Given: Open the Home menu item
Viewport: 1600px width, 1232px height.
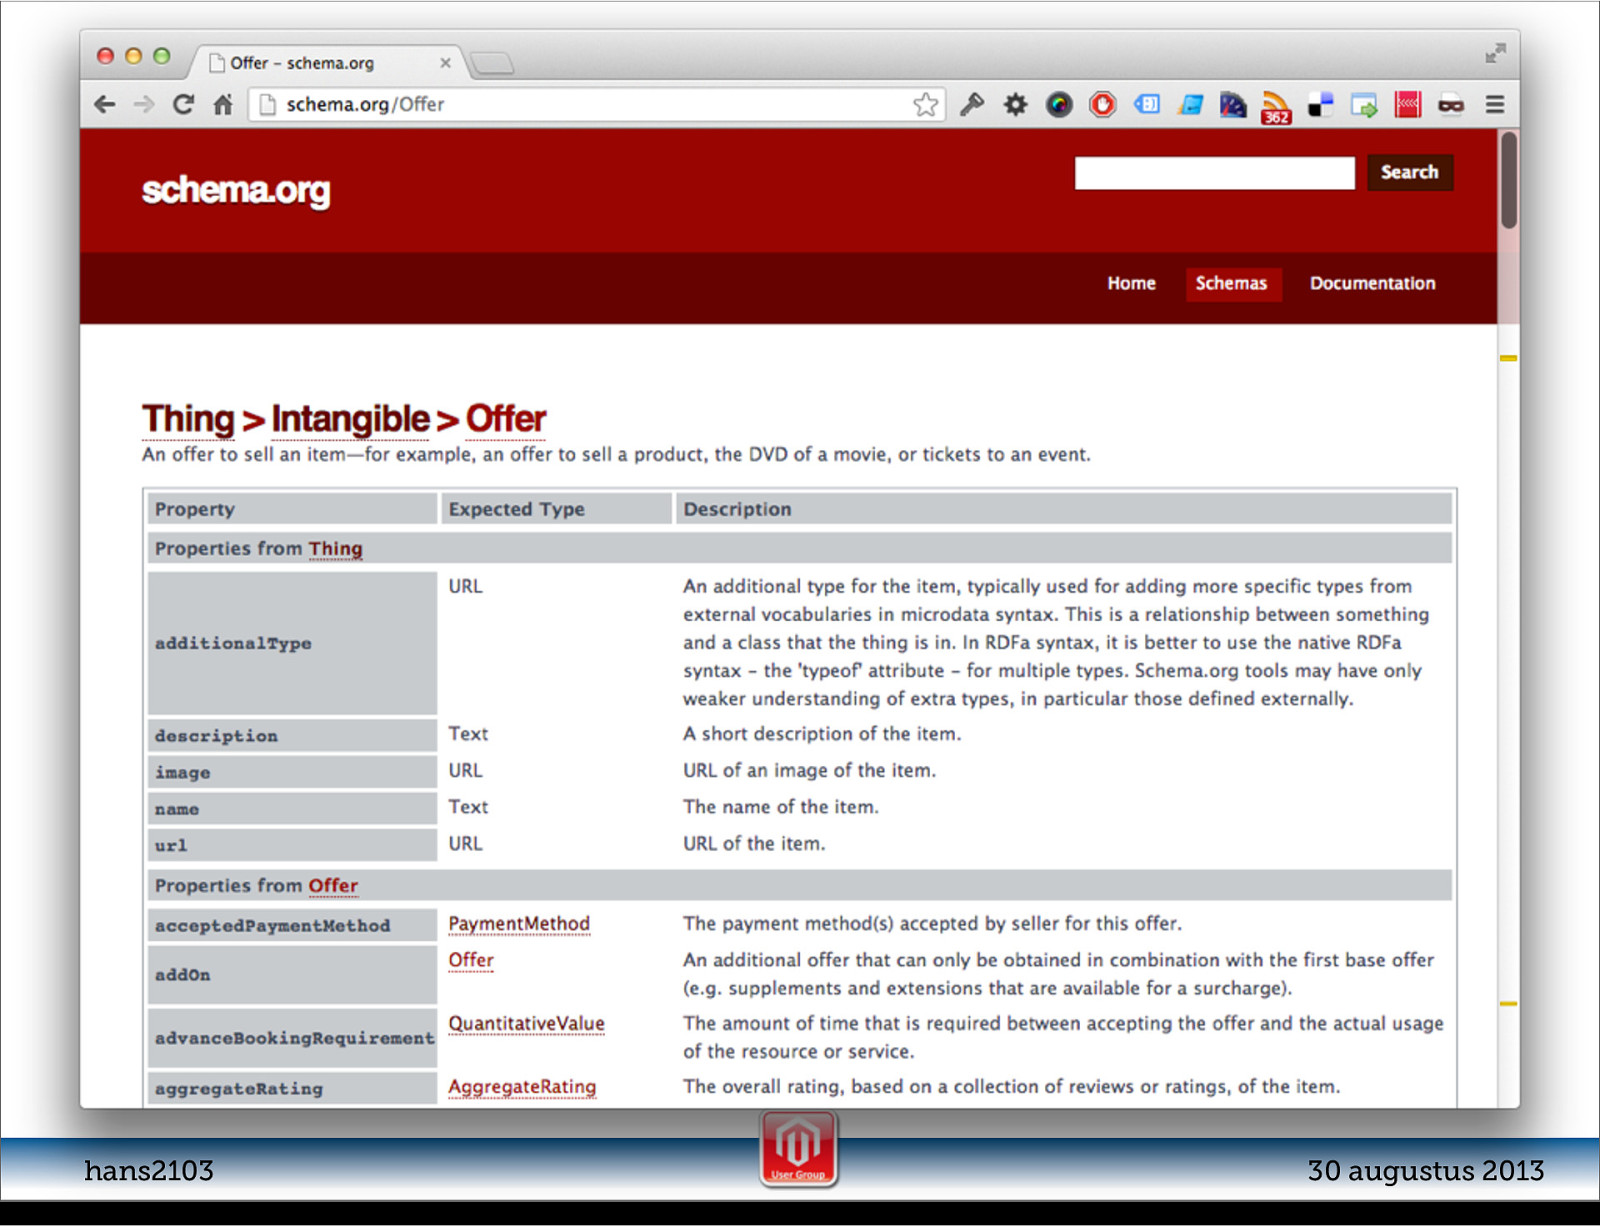Looking at the screenshot, I should (1131, 283).
